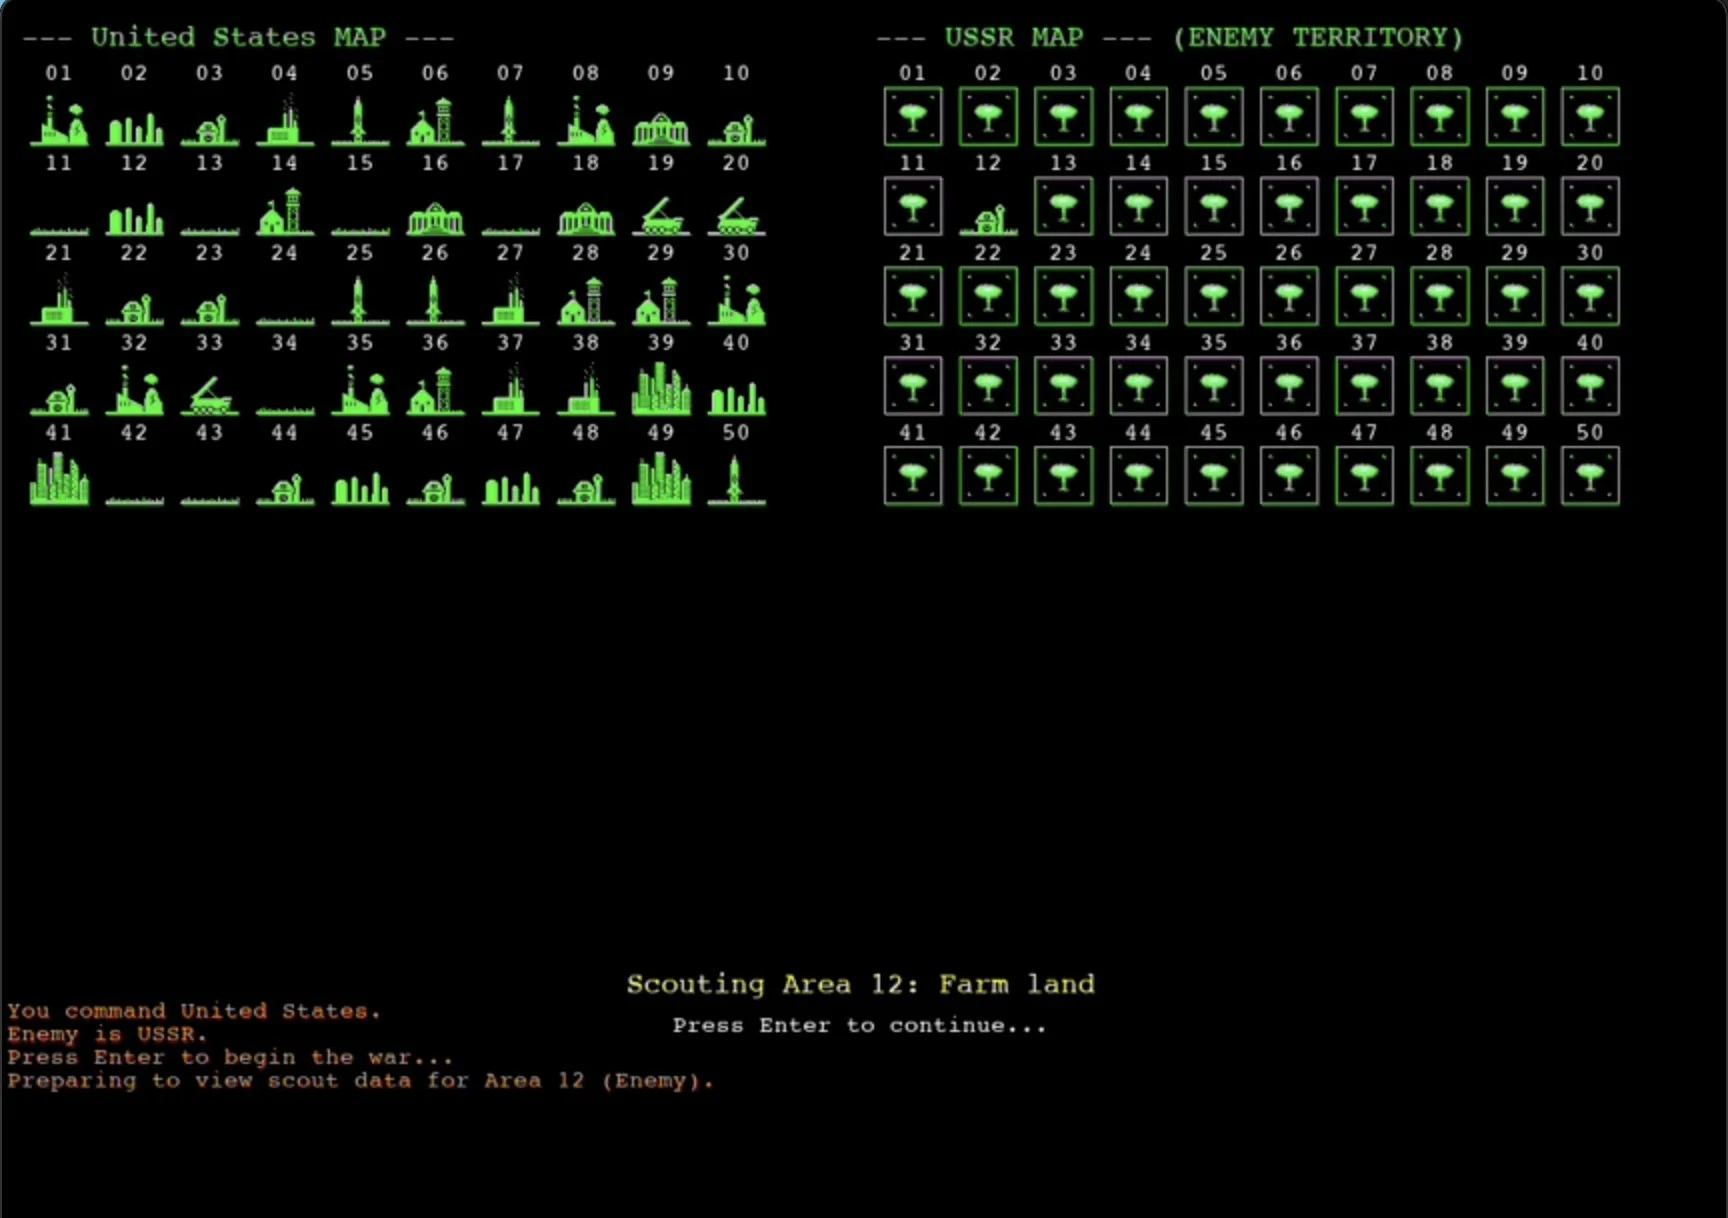Screen dimensions: 1728x1218
Task: Click the factory icon in US area 21
Action: (x=59, y=300)
